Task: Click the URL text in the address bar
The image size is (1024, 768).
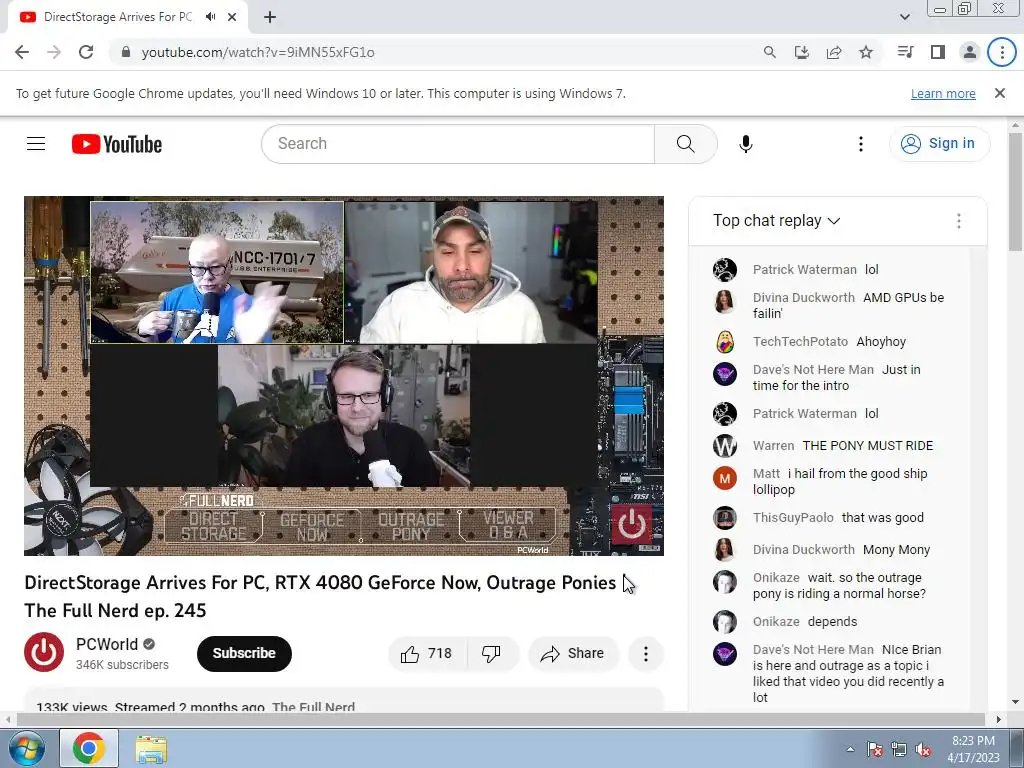Action: point(258,52)
